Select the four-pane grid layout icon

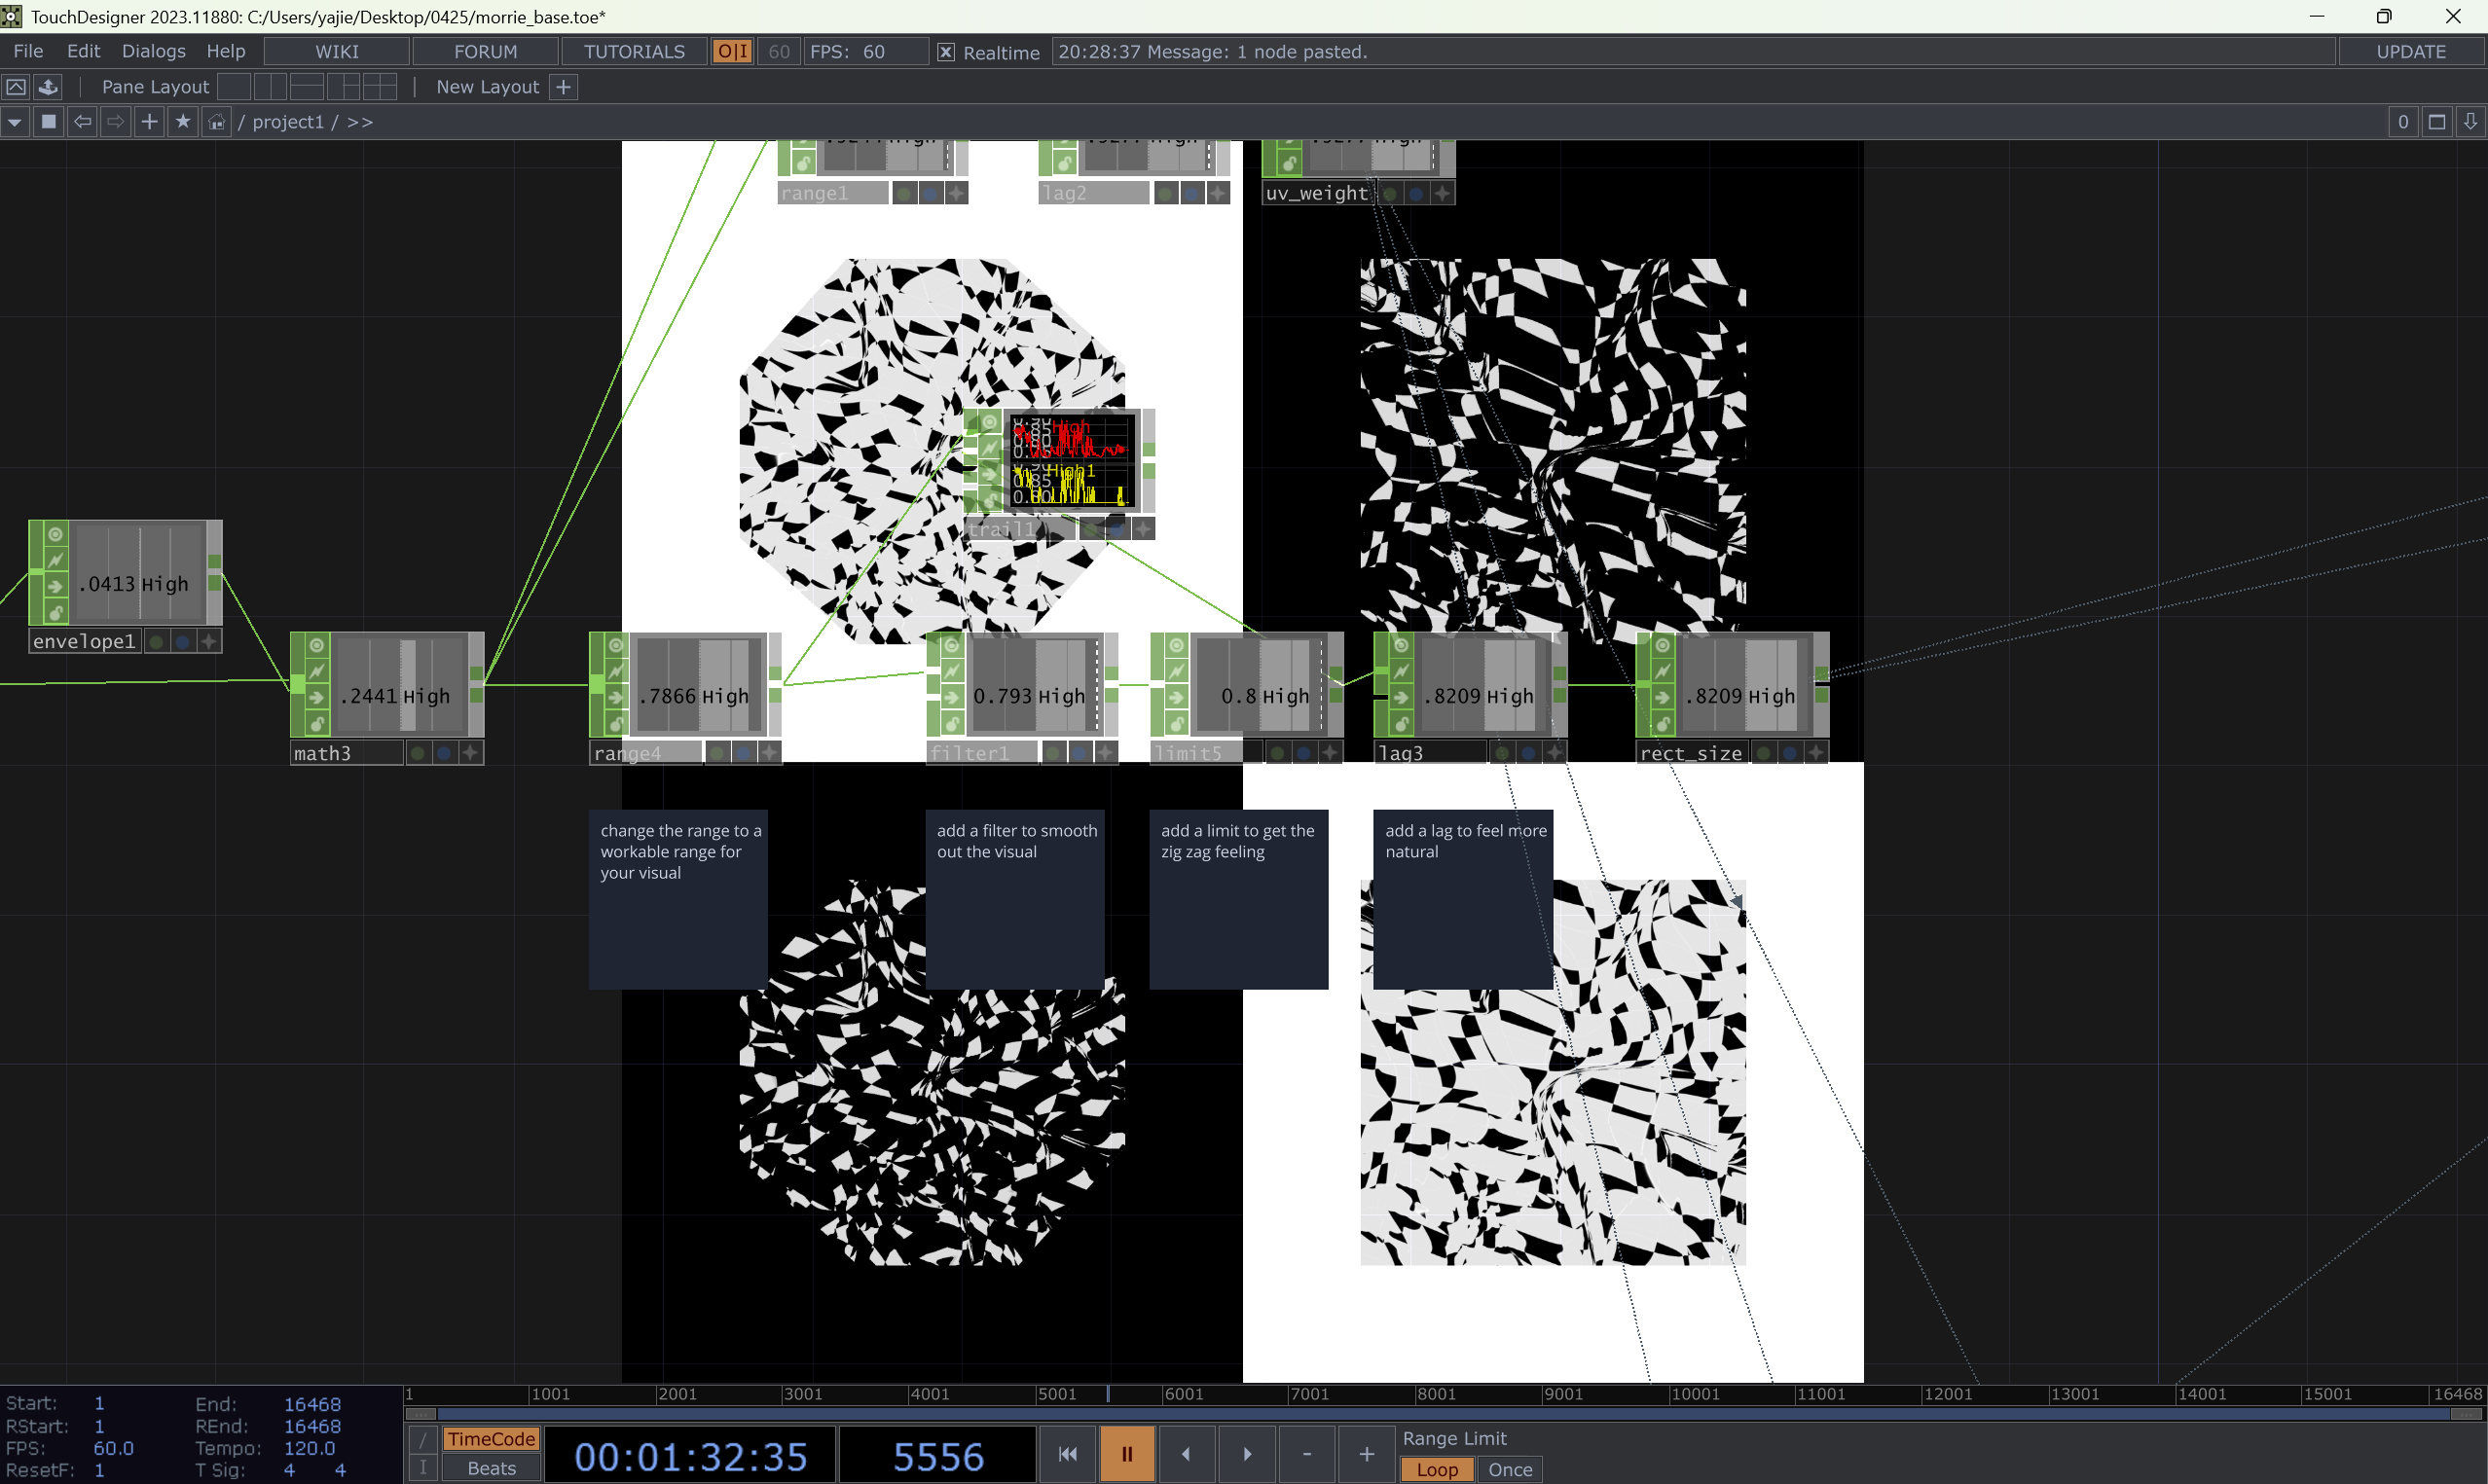380,87
